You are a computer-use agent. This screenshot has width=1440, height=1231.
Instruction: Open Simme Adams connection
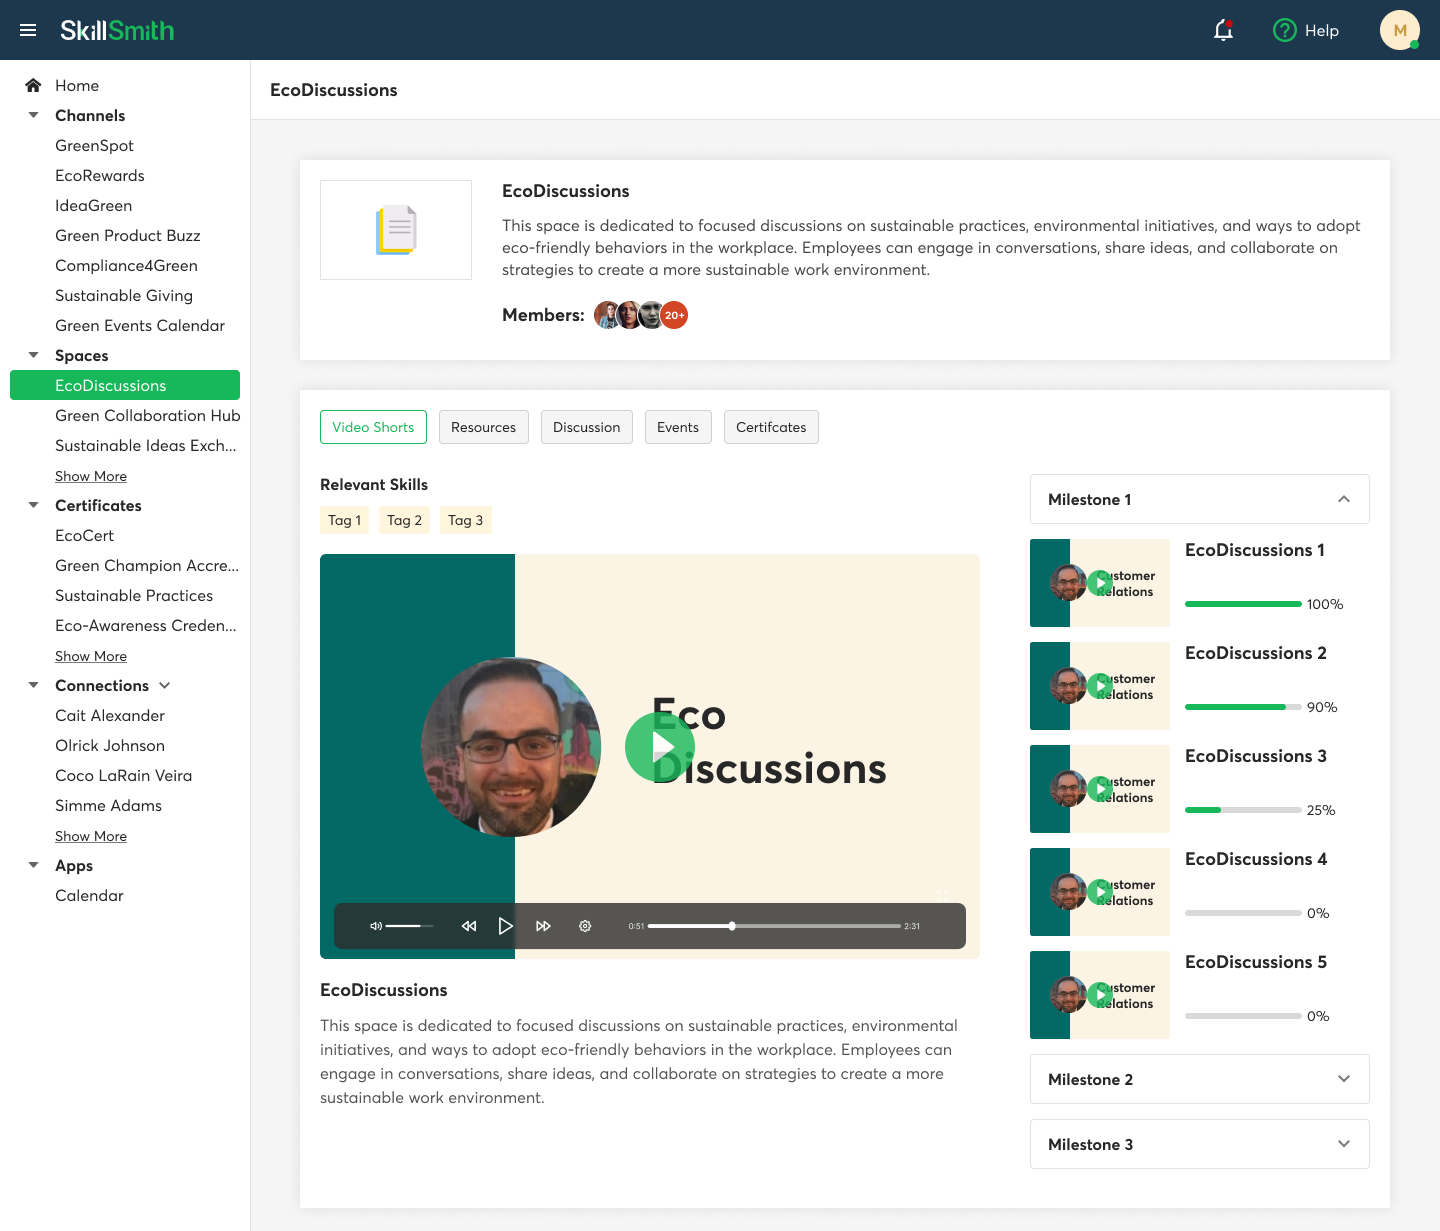coord(108,805)
